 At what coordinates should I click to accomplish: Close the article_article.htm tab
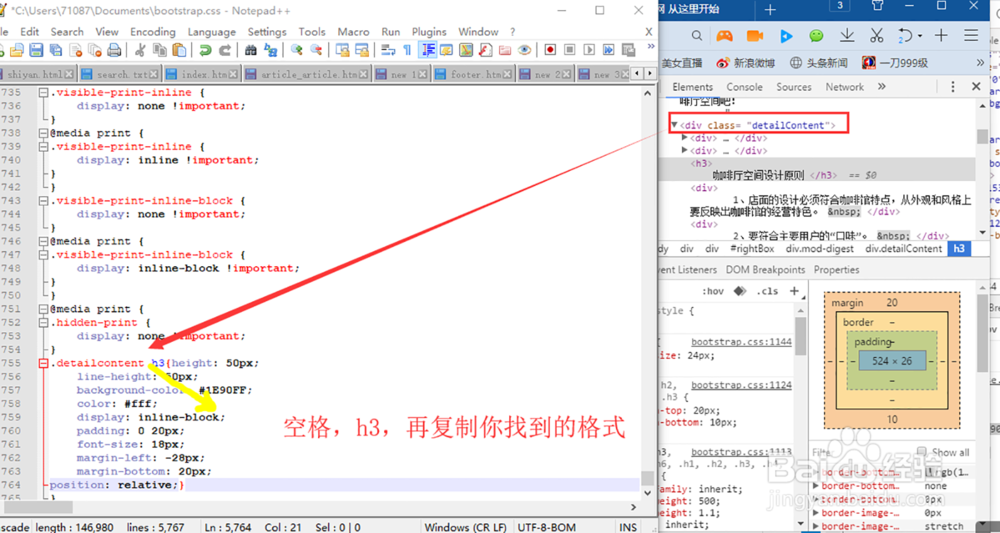364,75
